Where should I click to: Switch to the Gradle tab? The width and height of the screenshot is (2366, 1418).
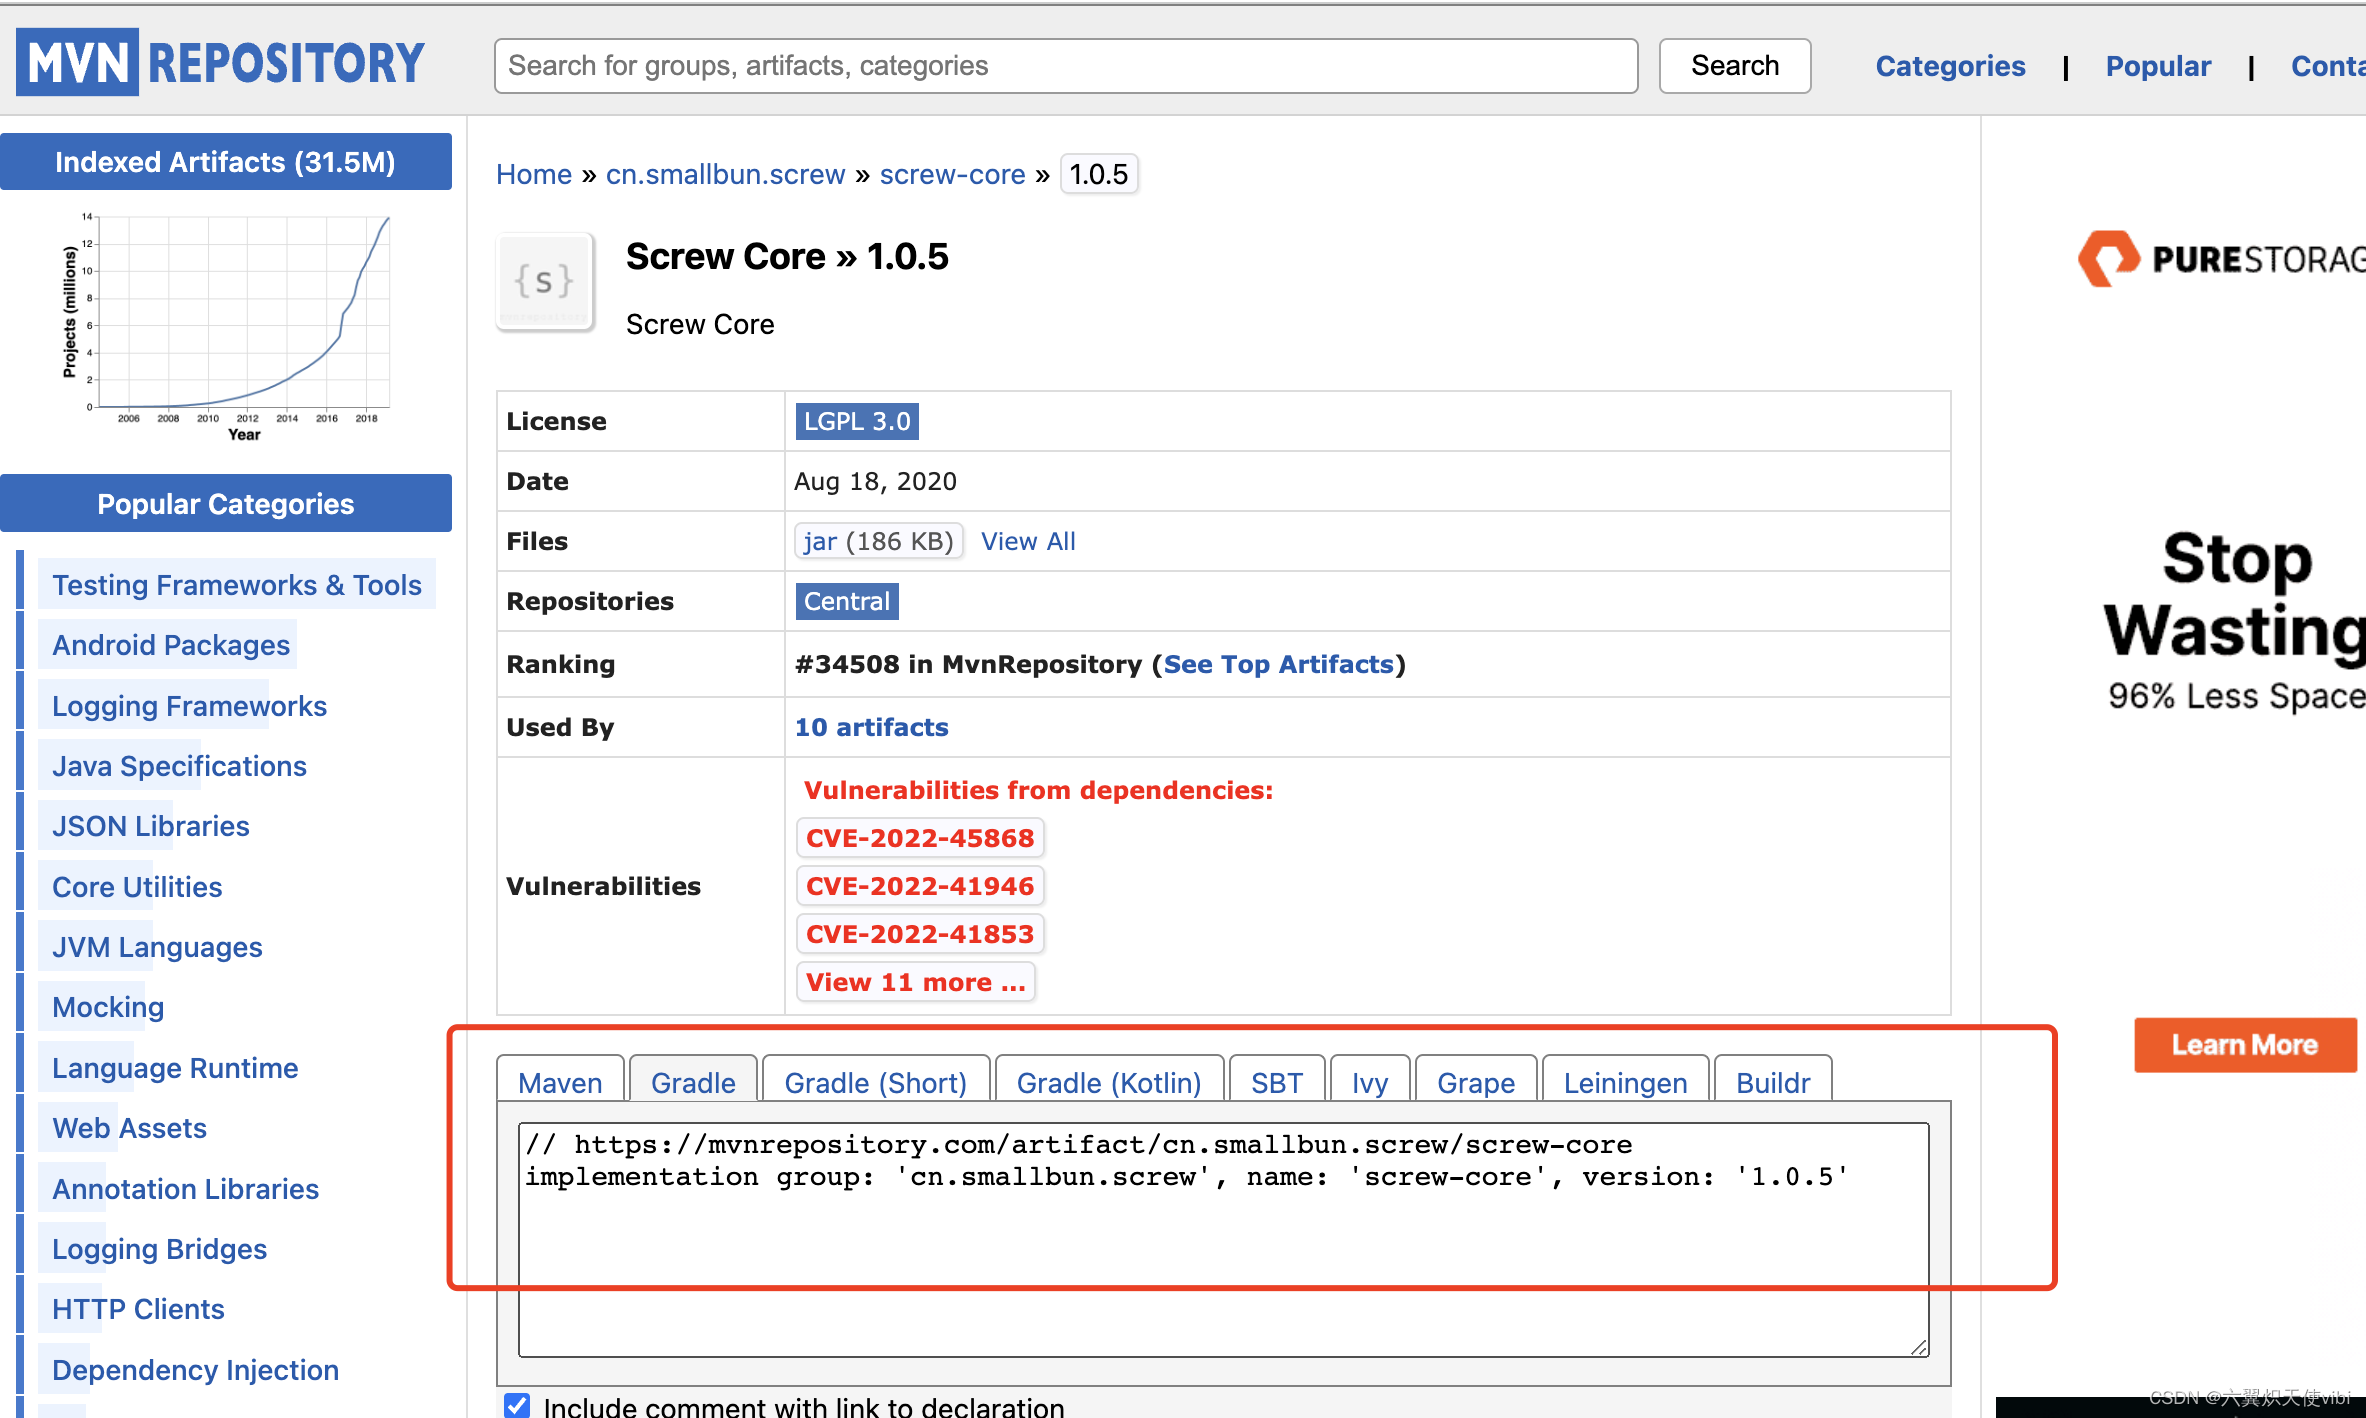(693, 1081)
